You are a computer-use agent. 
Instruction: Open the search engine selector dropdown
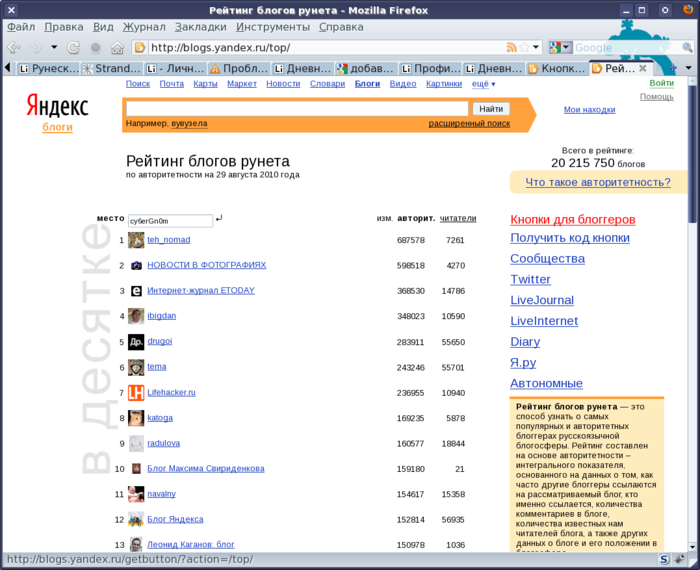561,47
